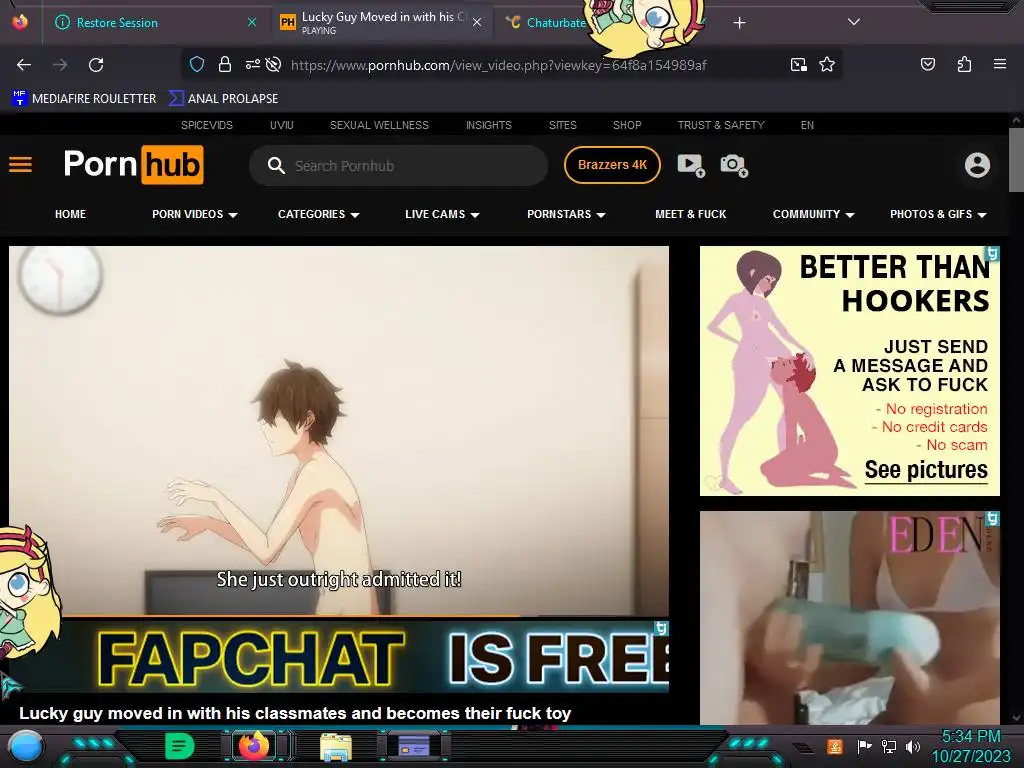Open the network tray icon
The width and height of the screenshot is (1024, 768).
[888, 746]
